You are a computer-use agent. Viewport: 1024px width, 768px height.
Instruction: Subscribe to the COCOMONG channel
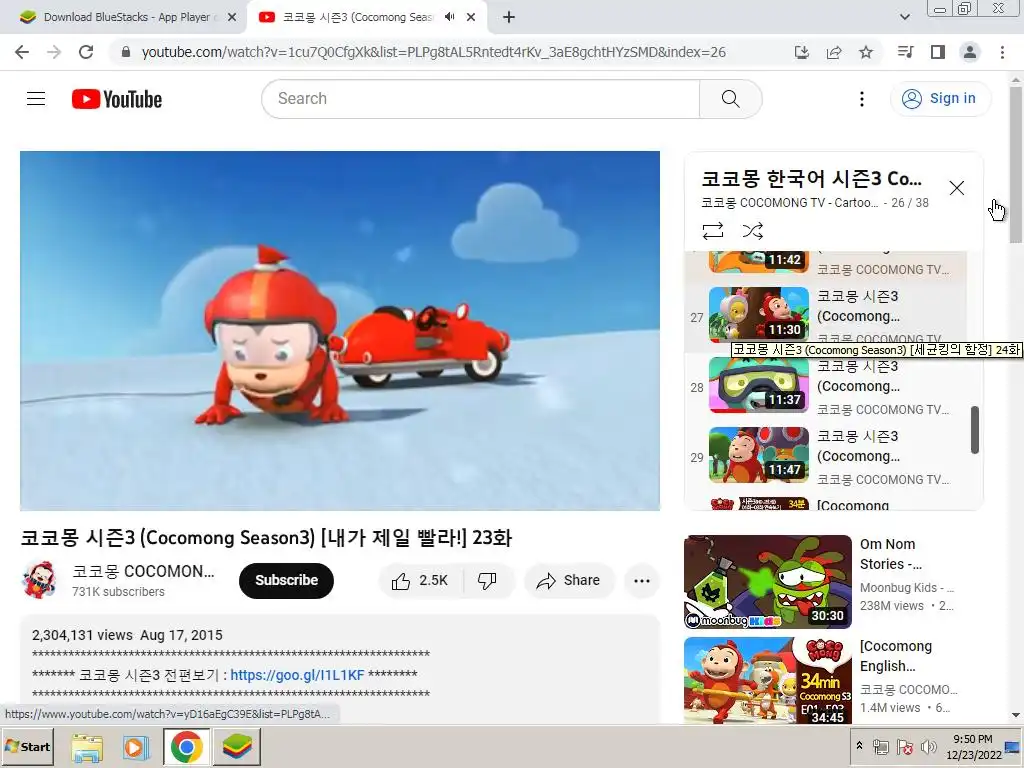[286, 581]
